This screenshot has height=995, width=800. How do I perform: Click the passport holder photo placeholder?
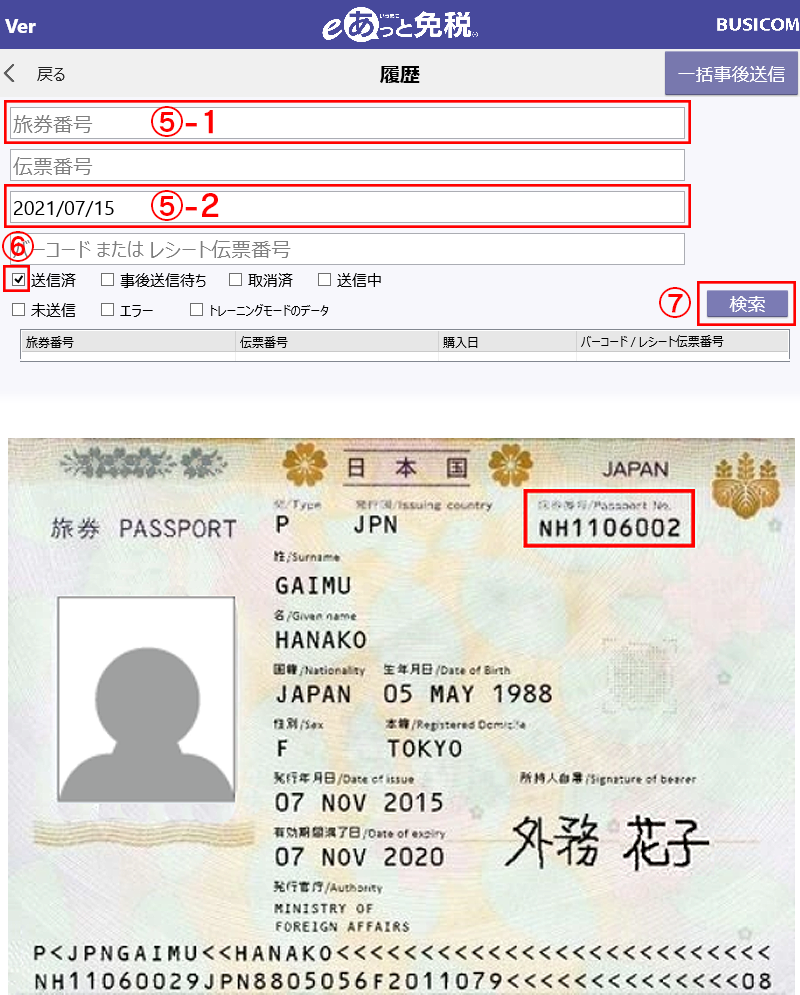pos(147,699)
